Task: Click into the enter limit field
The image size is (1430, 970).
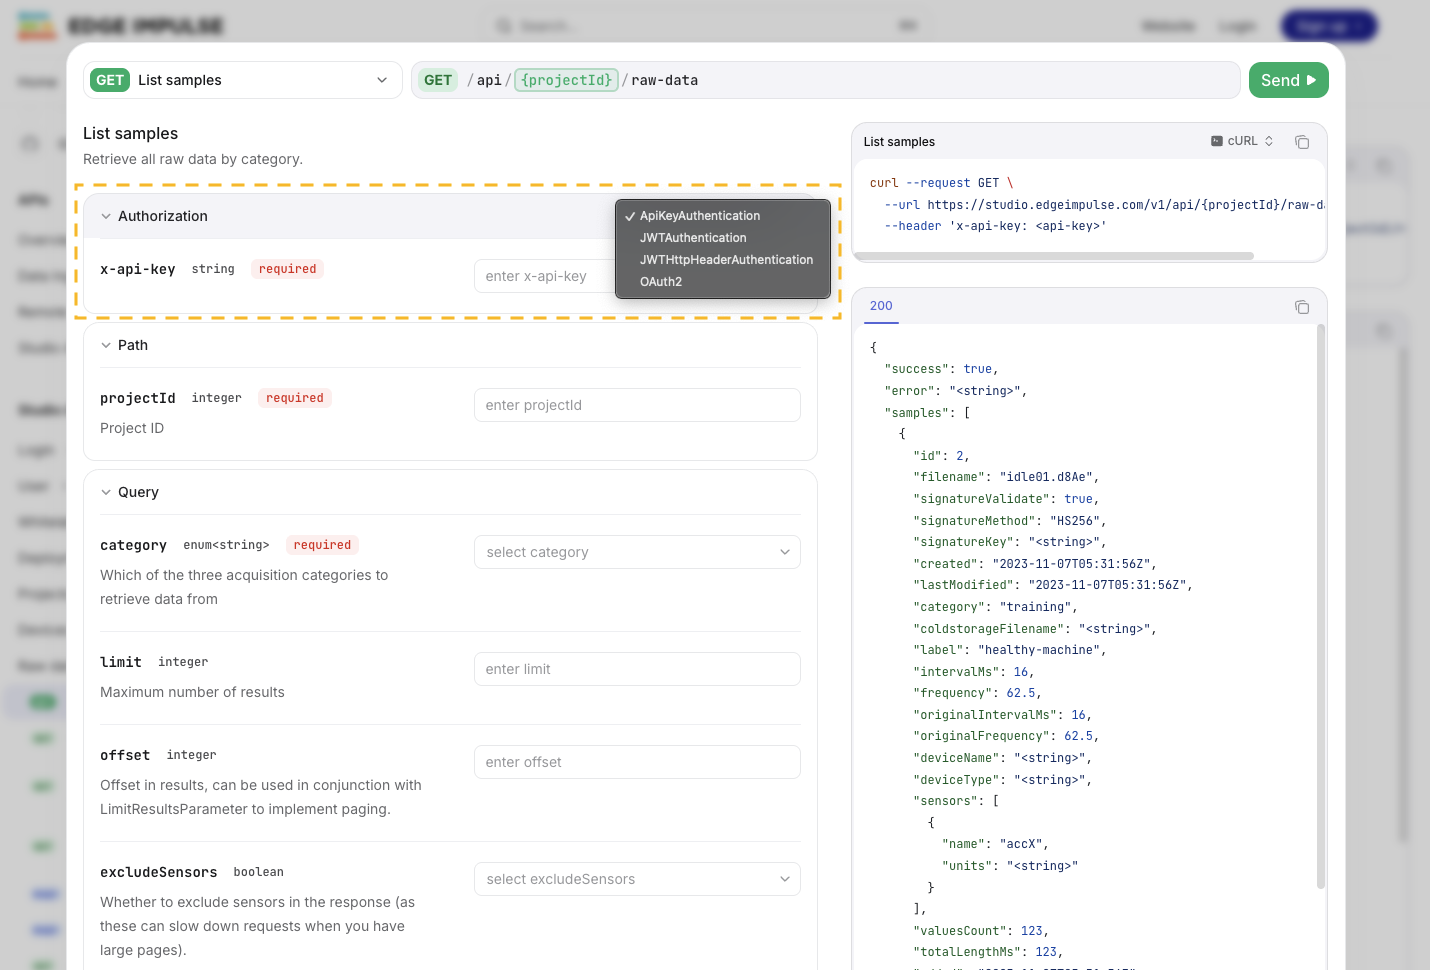Action: [x=637, y=669]
